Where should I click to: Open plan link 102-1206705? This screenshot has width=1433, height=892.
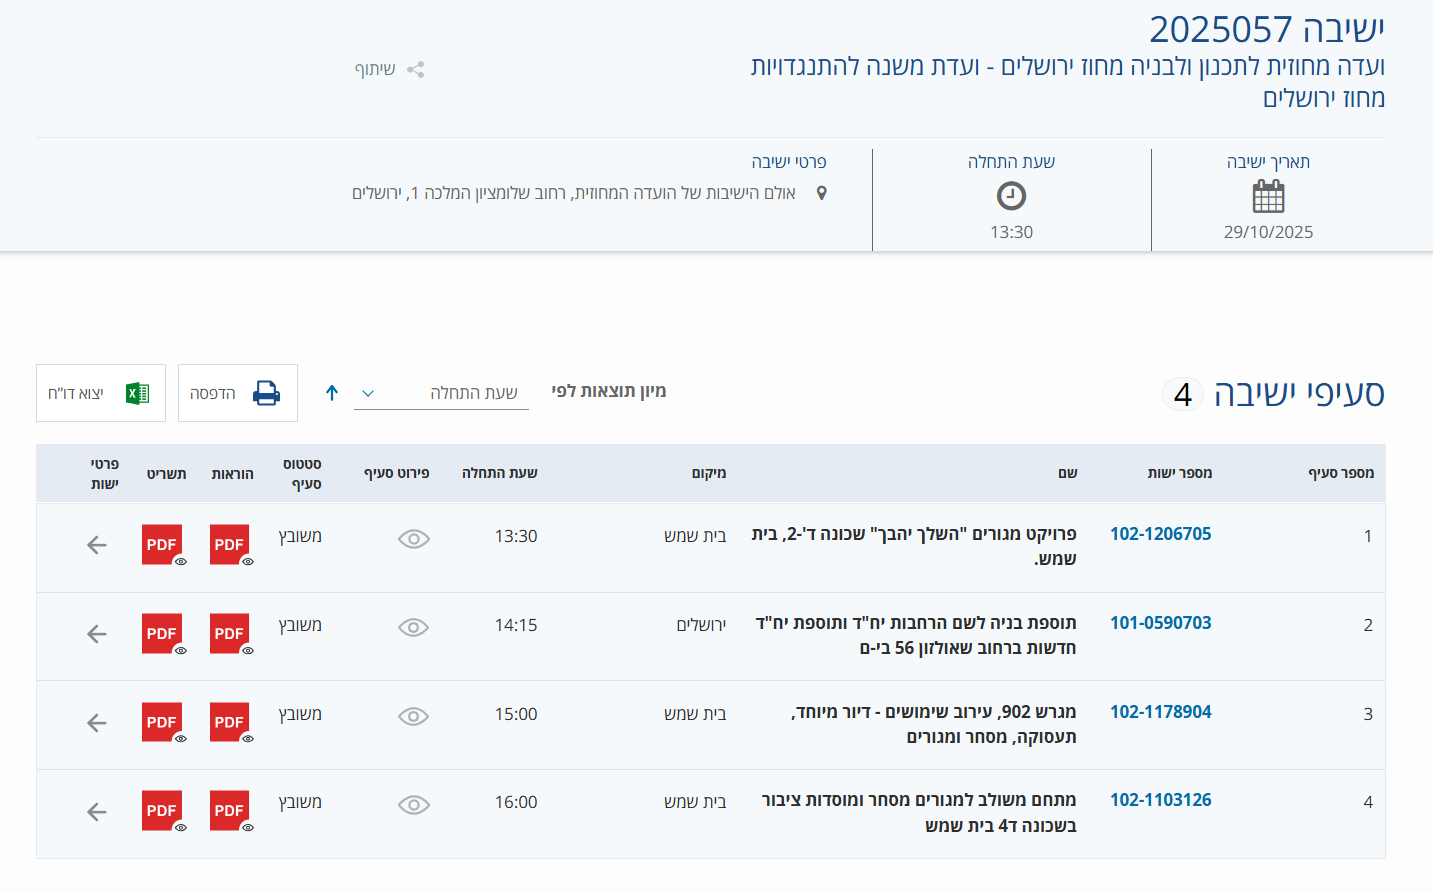[x=1160, y=534]
